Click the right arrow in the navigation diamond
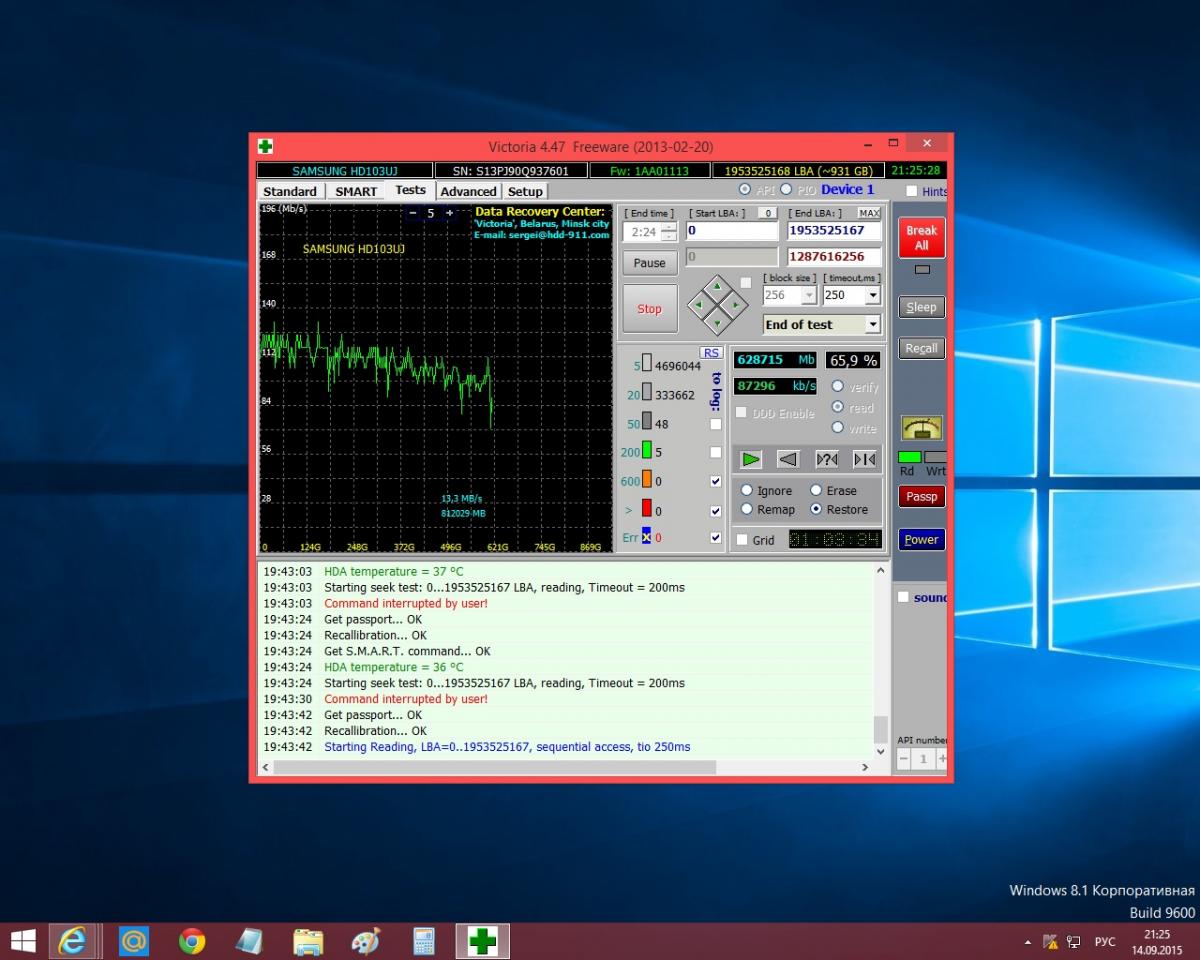 point(735,305)
